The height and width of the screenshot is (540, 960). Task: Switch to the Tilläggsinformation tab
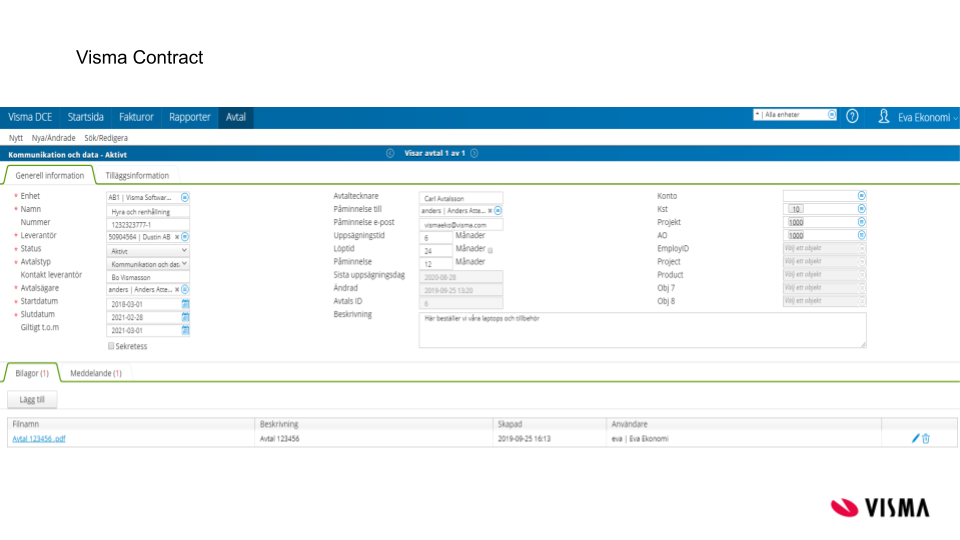point(137,176)
